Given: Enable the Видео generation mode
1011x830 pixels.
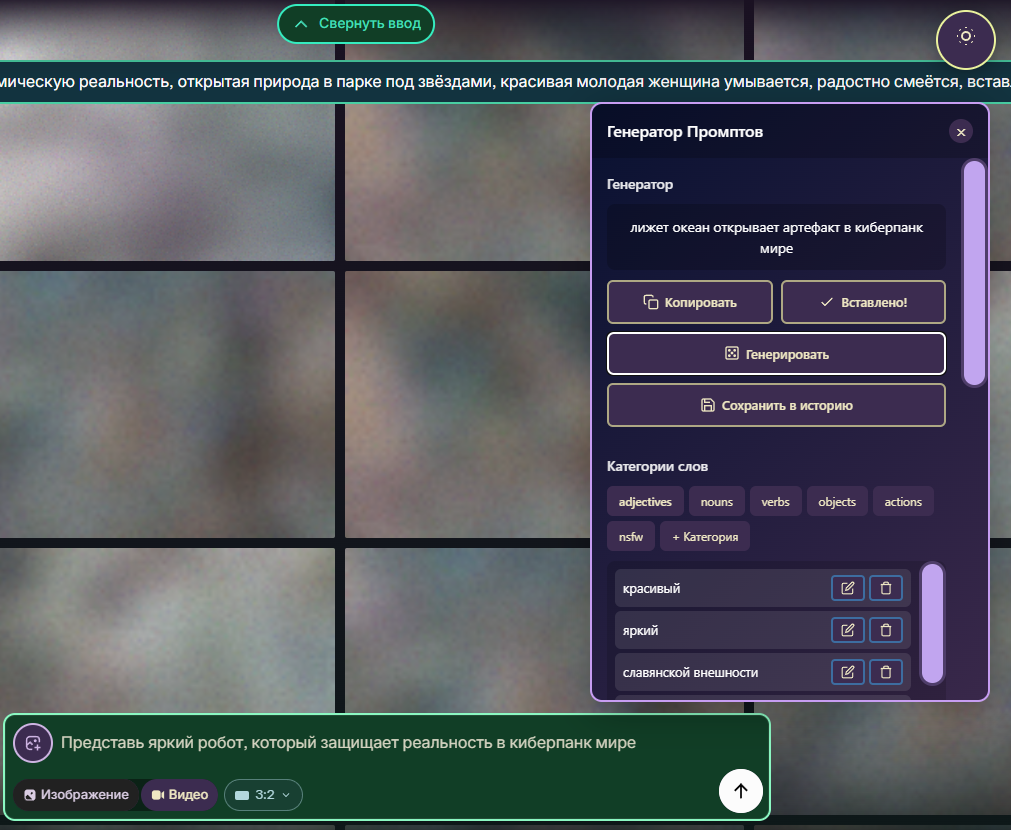Looking at the screenshot, I should point(178,794).
